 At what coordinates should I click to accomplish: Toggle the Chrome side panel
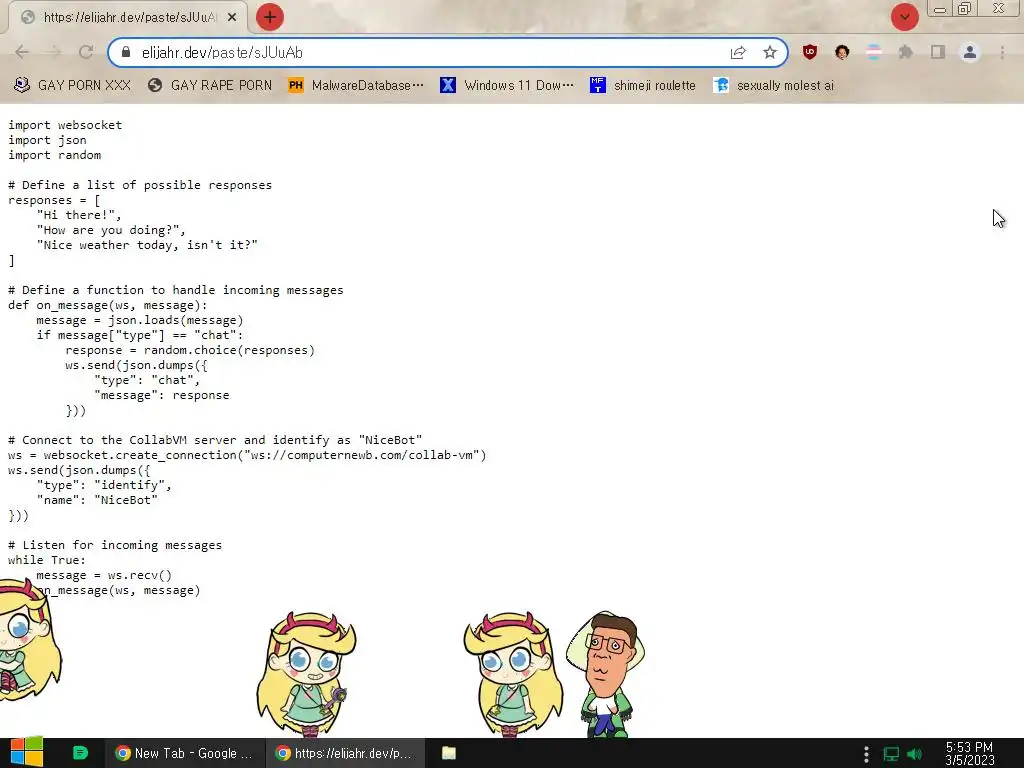coord(938,52)
